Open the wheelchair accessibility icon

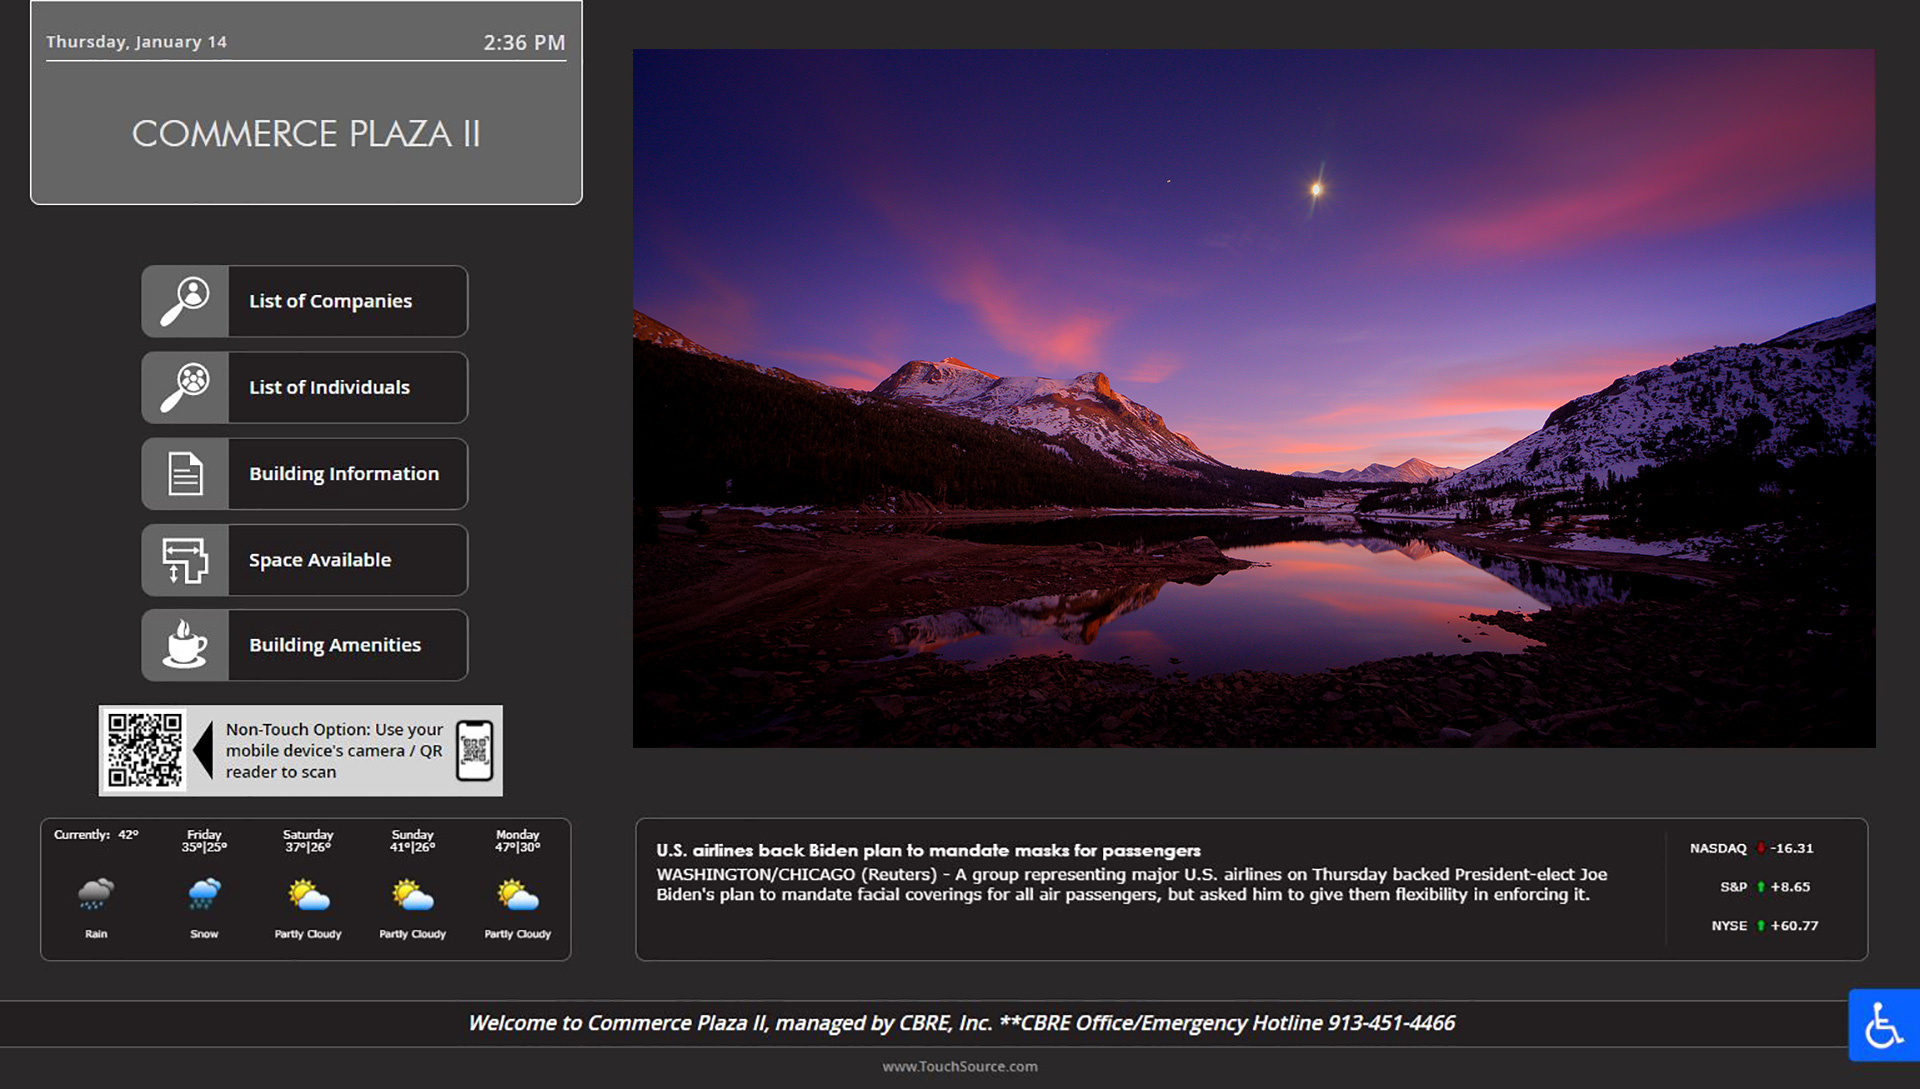click(1883, 1025)
